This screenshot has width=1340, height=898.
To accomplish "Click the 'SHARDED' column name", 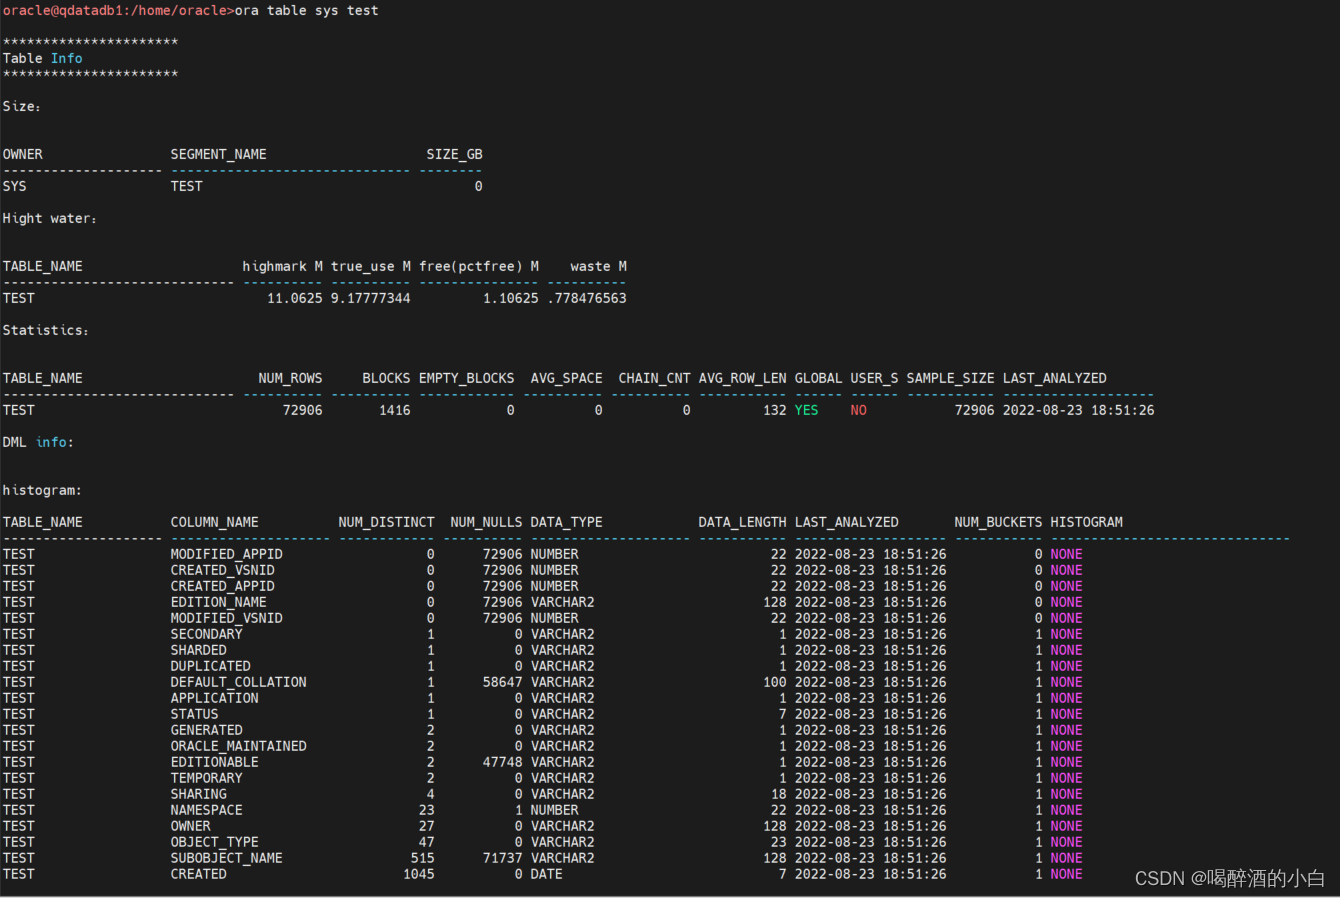I will pyautogui.click(x=198, y=650).
